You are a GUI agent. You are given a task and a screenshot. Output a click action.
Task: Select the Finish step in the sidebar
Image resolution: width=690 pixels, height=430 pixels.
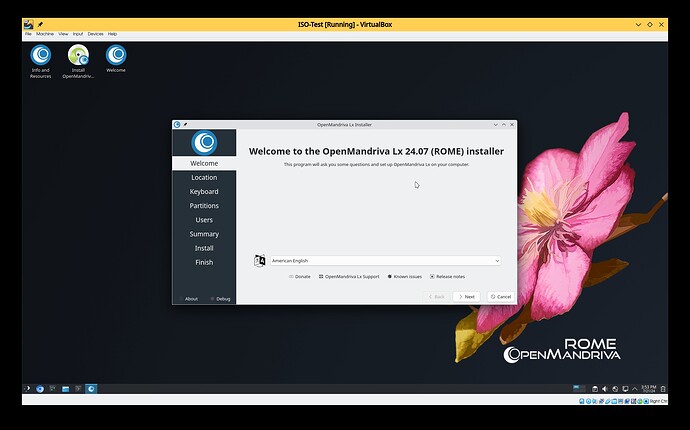pyautogui.click(x=204, y=262)
